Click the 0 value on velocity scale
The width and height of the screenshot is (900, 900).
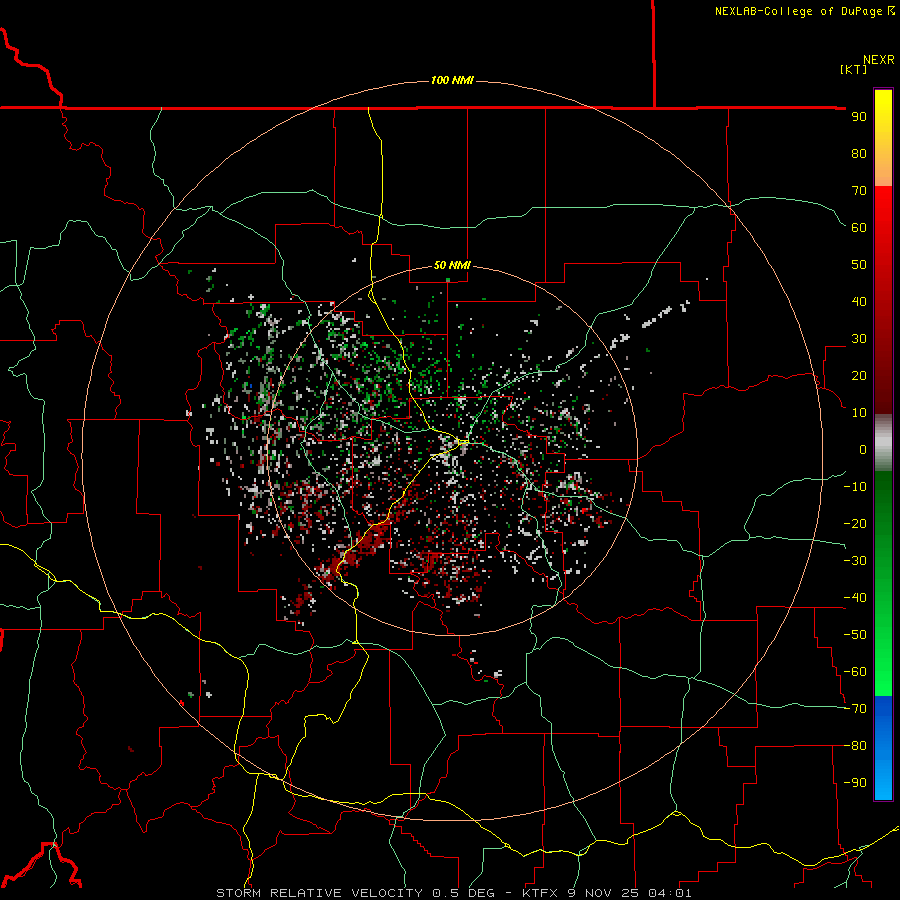pos(863,450)
